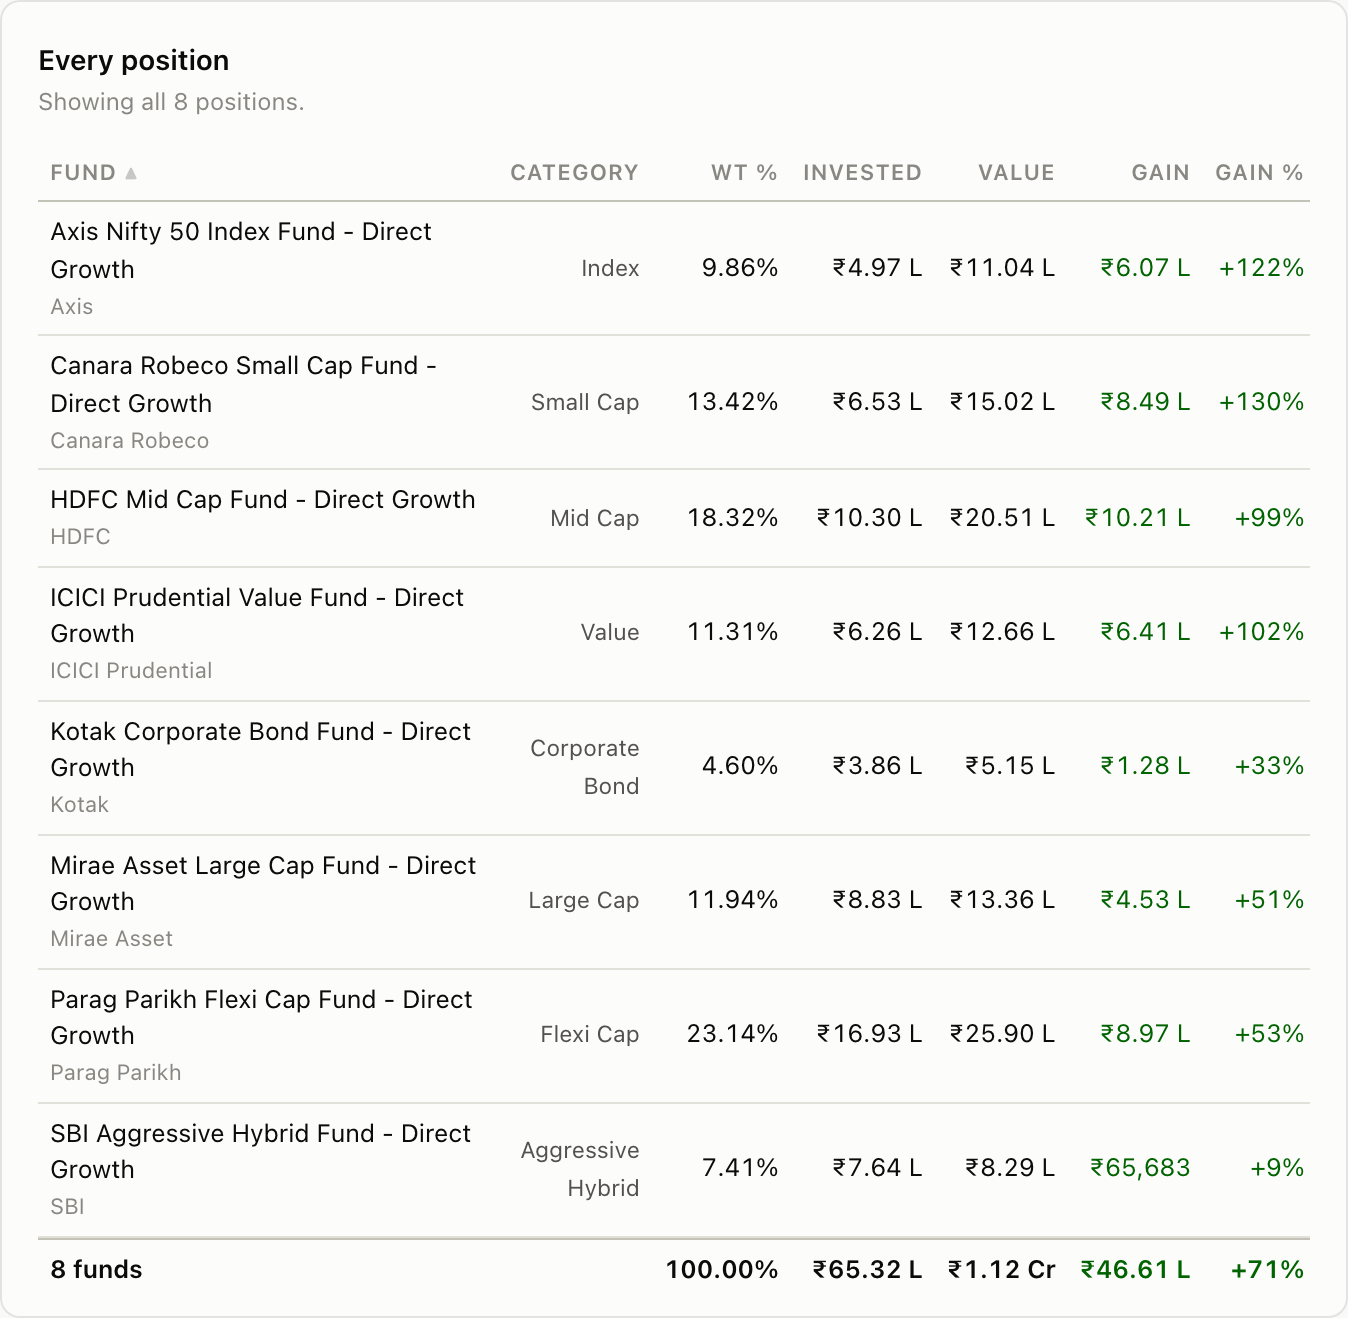Screen dimensions: 1348x1318
Task: Click the Small Cap category cell
Action: [x=585, y=402]
